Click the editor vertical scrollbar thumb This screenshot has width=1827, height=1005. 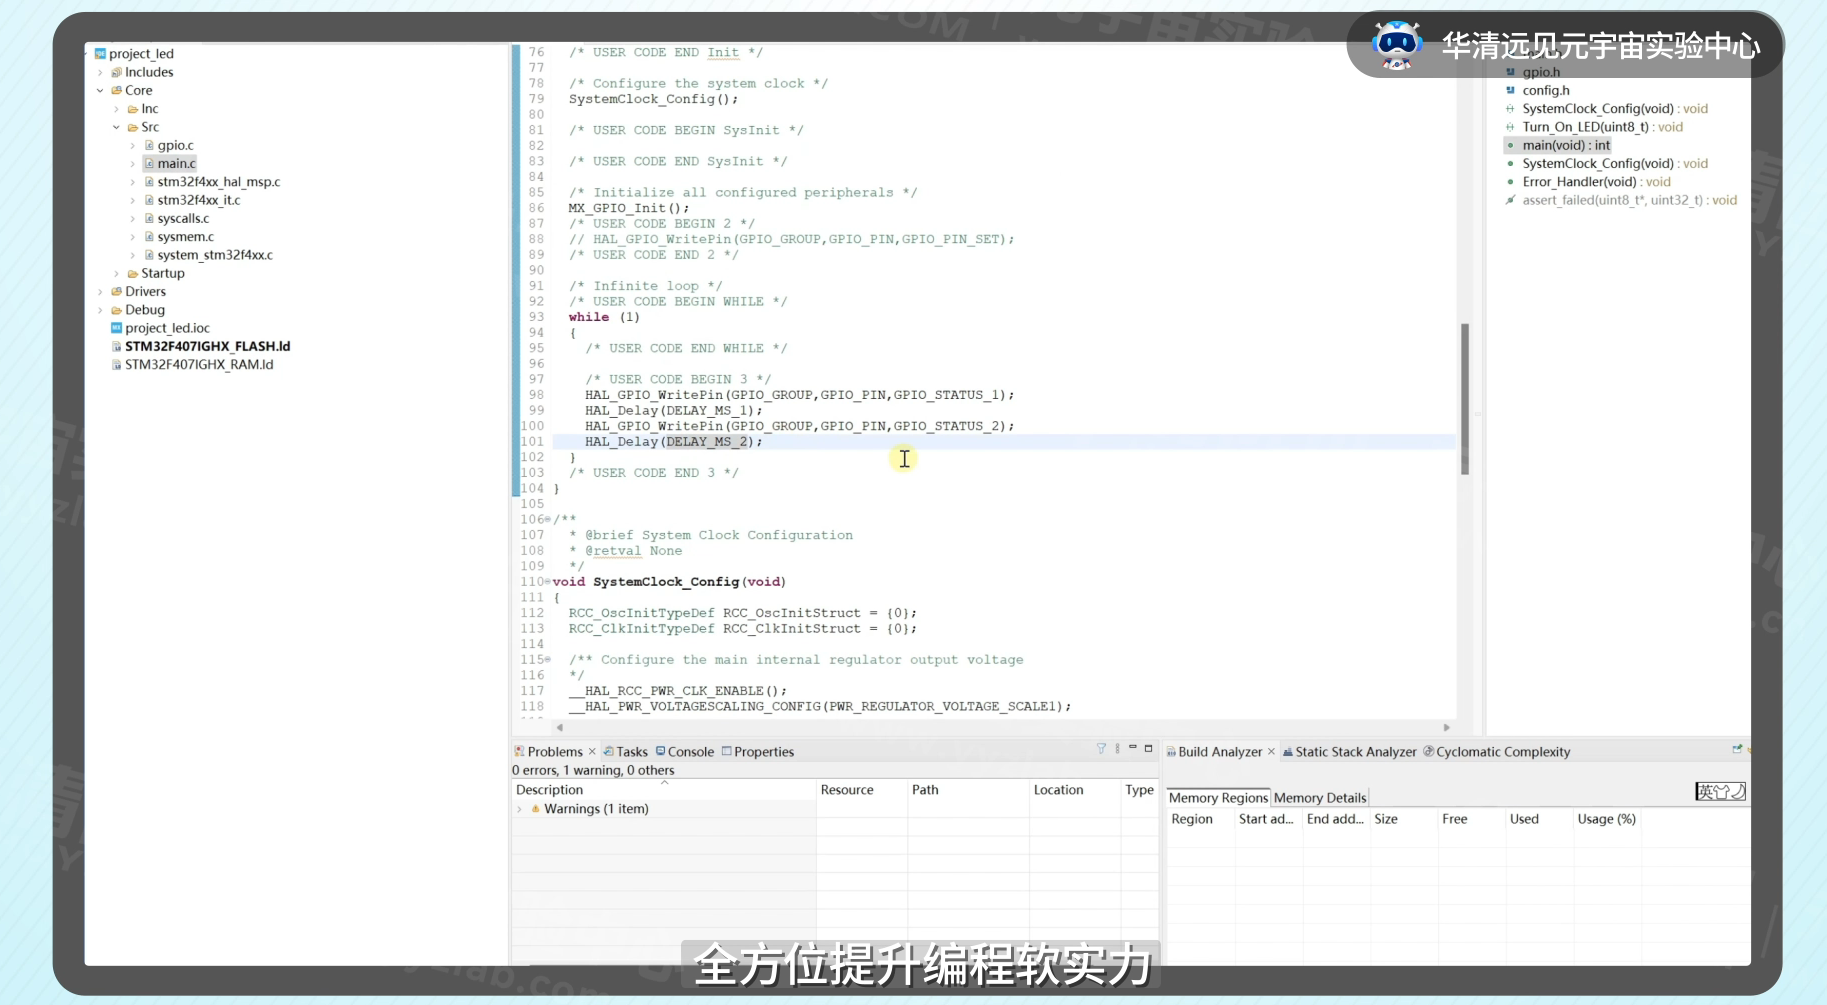coord(1465,398)
